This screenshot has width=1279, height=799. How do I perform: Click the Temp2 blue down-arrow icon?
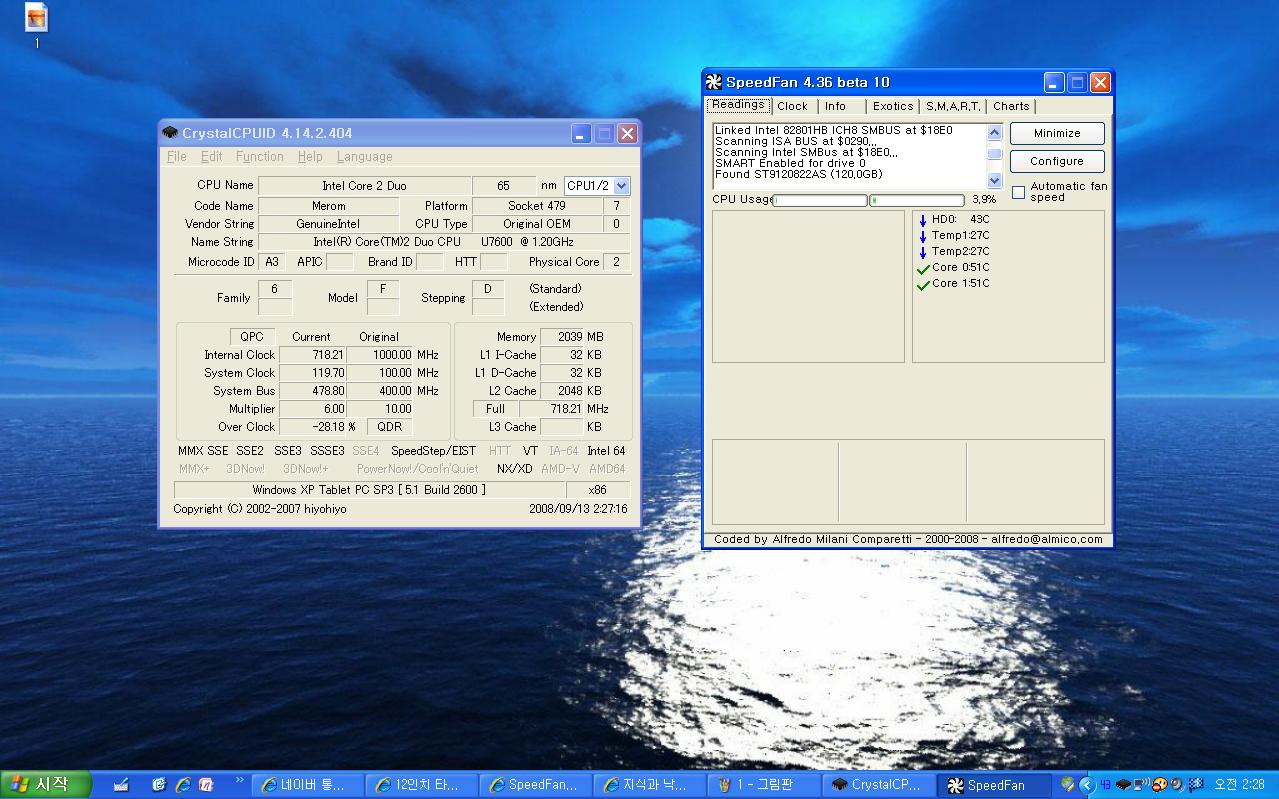coord(922,252)
